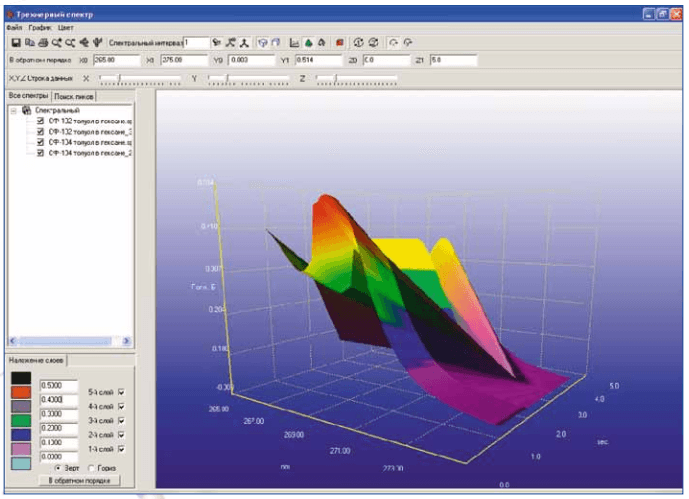689x499 pixels.
Task: Click the zoom in magnifier icon
Action: [x=57, y=43]
